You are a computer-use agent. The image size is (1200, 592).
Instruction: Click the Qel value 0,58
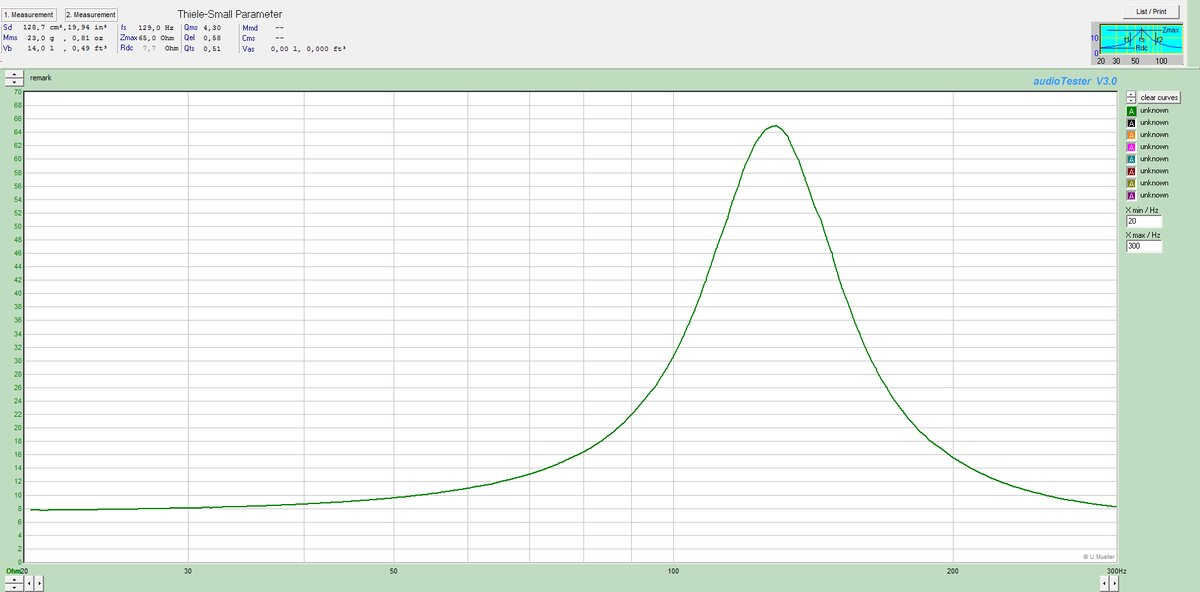pyautogui.click(x=212, y=38)
